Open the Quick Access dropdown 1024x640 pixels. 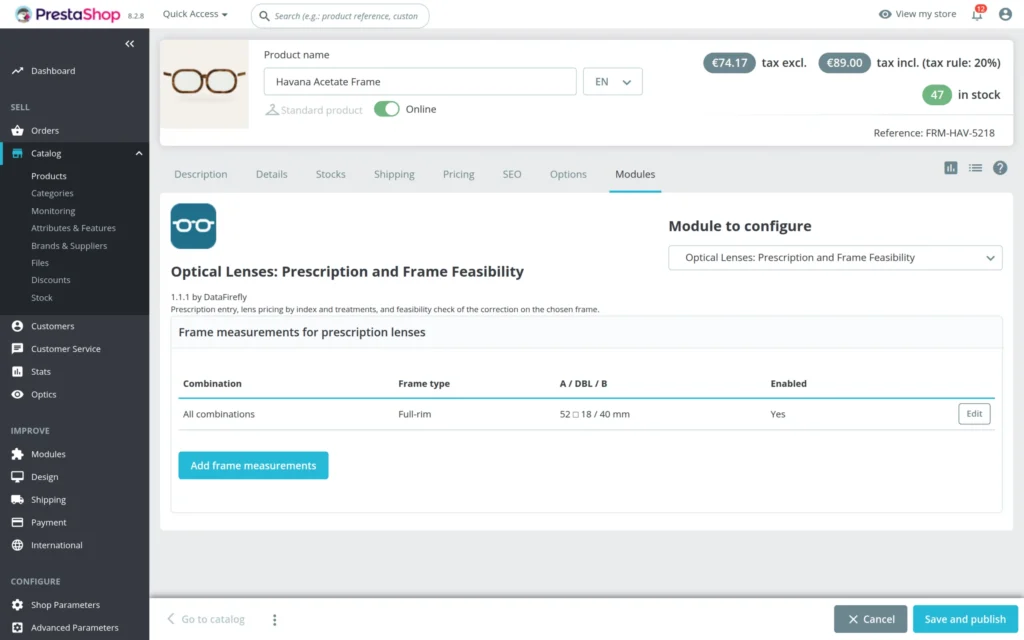click(195, 14)
